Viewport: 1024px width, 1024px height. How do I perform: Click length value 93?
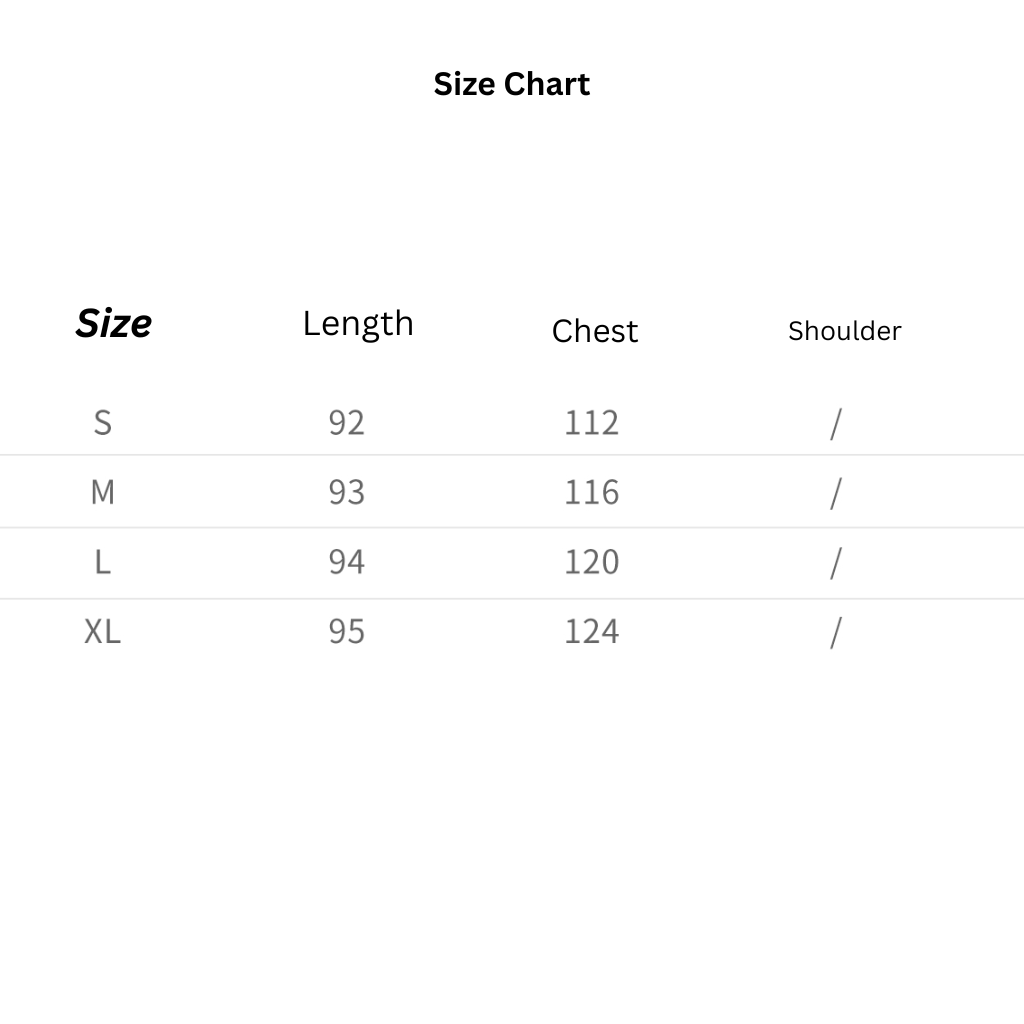(346, 492)
